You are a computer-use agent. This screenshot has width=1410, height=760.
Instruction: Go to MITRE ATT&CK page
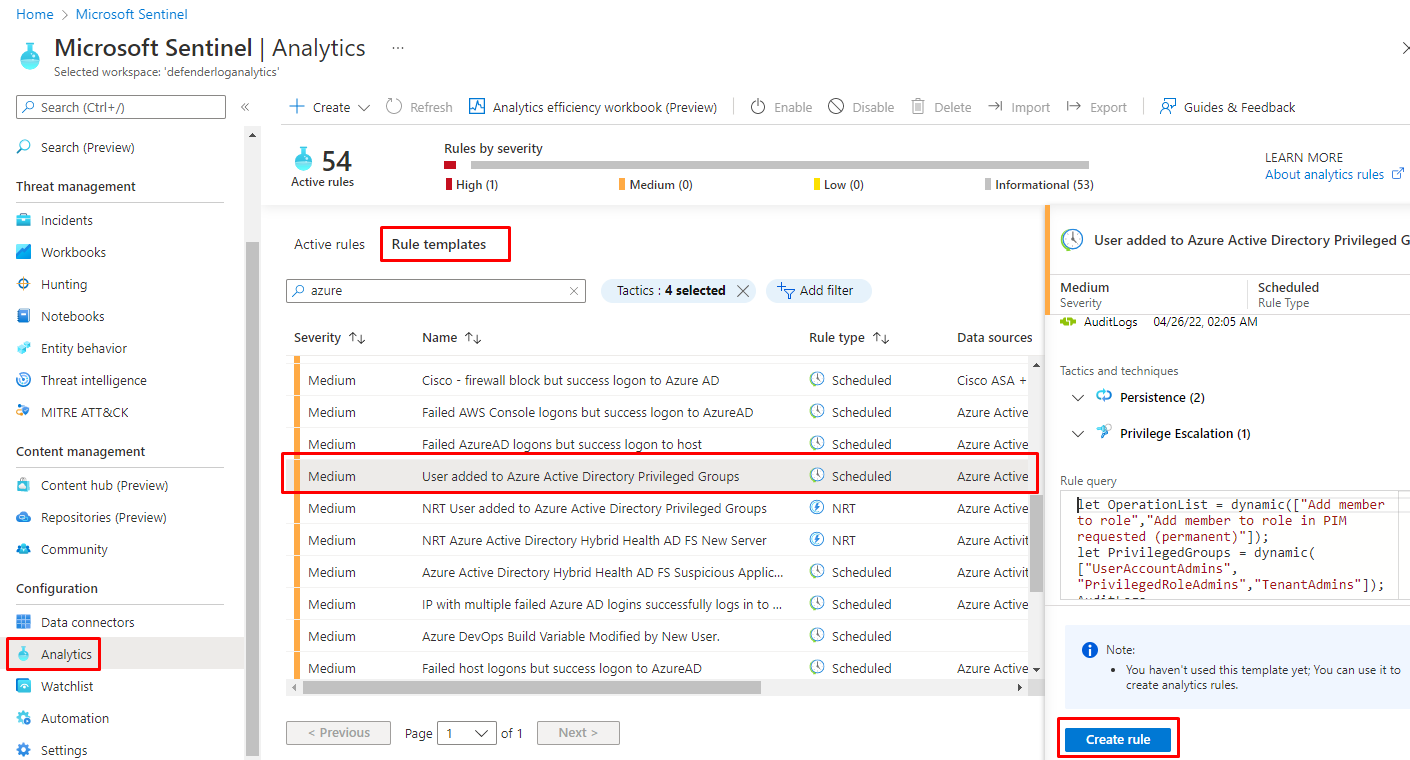tap(84, 412)
